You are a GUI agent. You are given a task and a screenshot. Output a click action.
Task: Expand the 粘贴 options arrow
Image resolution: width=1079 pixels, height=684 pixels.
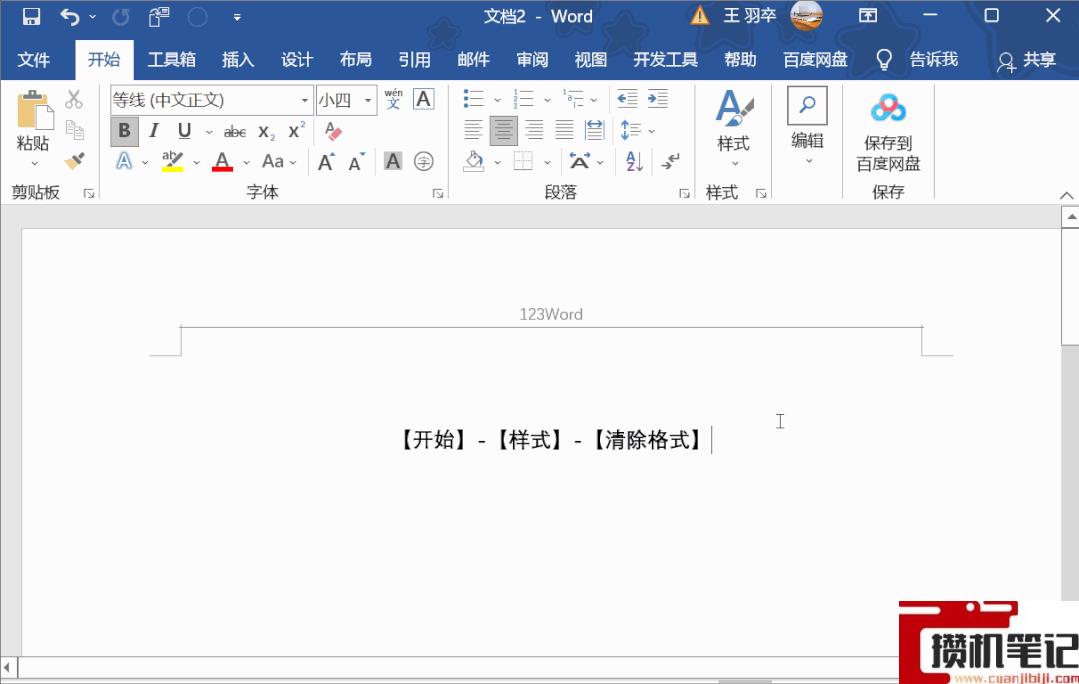tap(34, 163)
